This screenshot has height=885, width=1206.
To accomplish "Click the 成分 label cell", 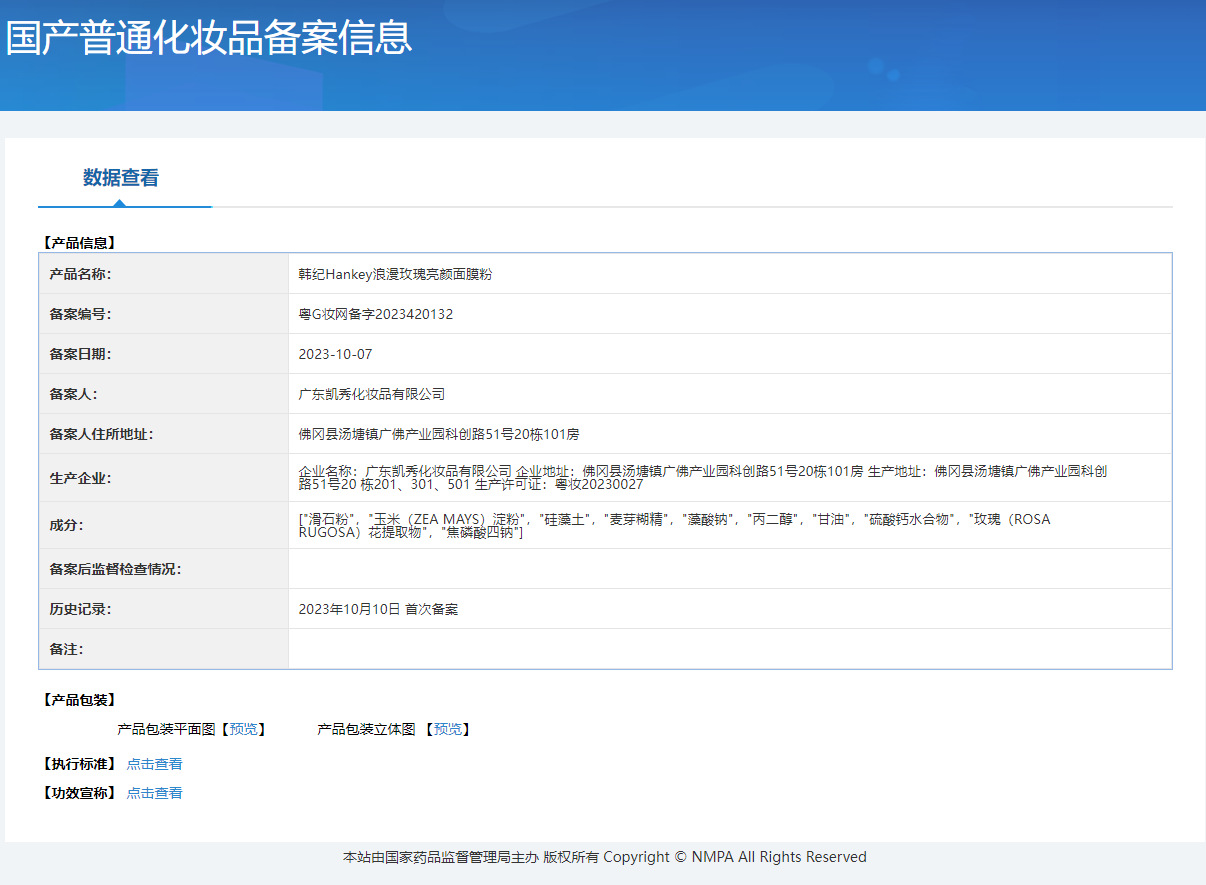I will click(164, 525).
